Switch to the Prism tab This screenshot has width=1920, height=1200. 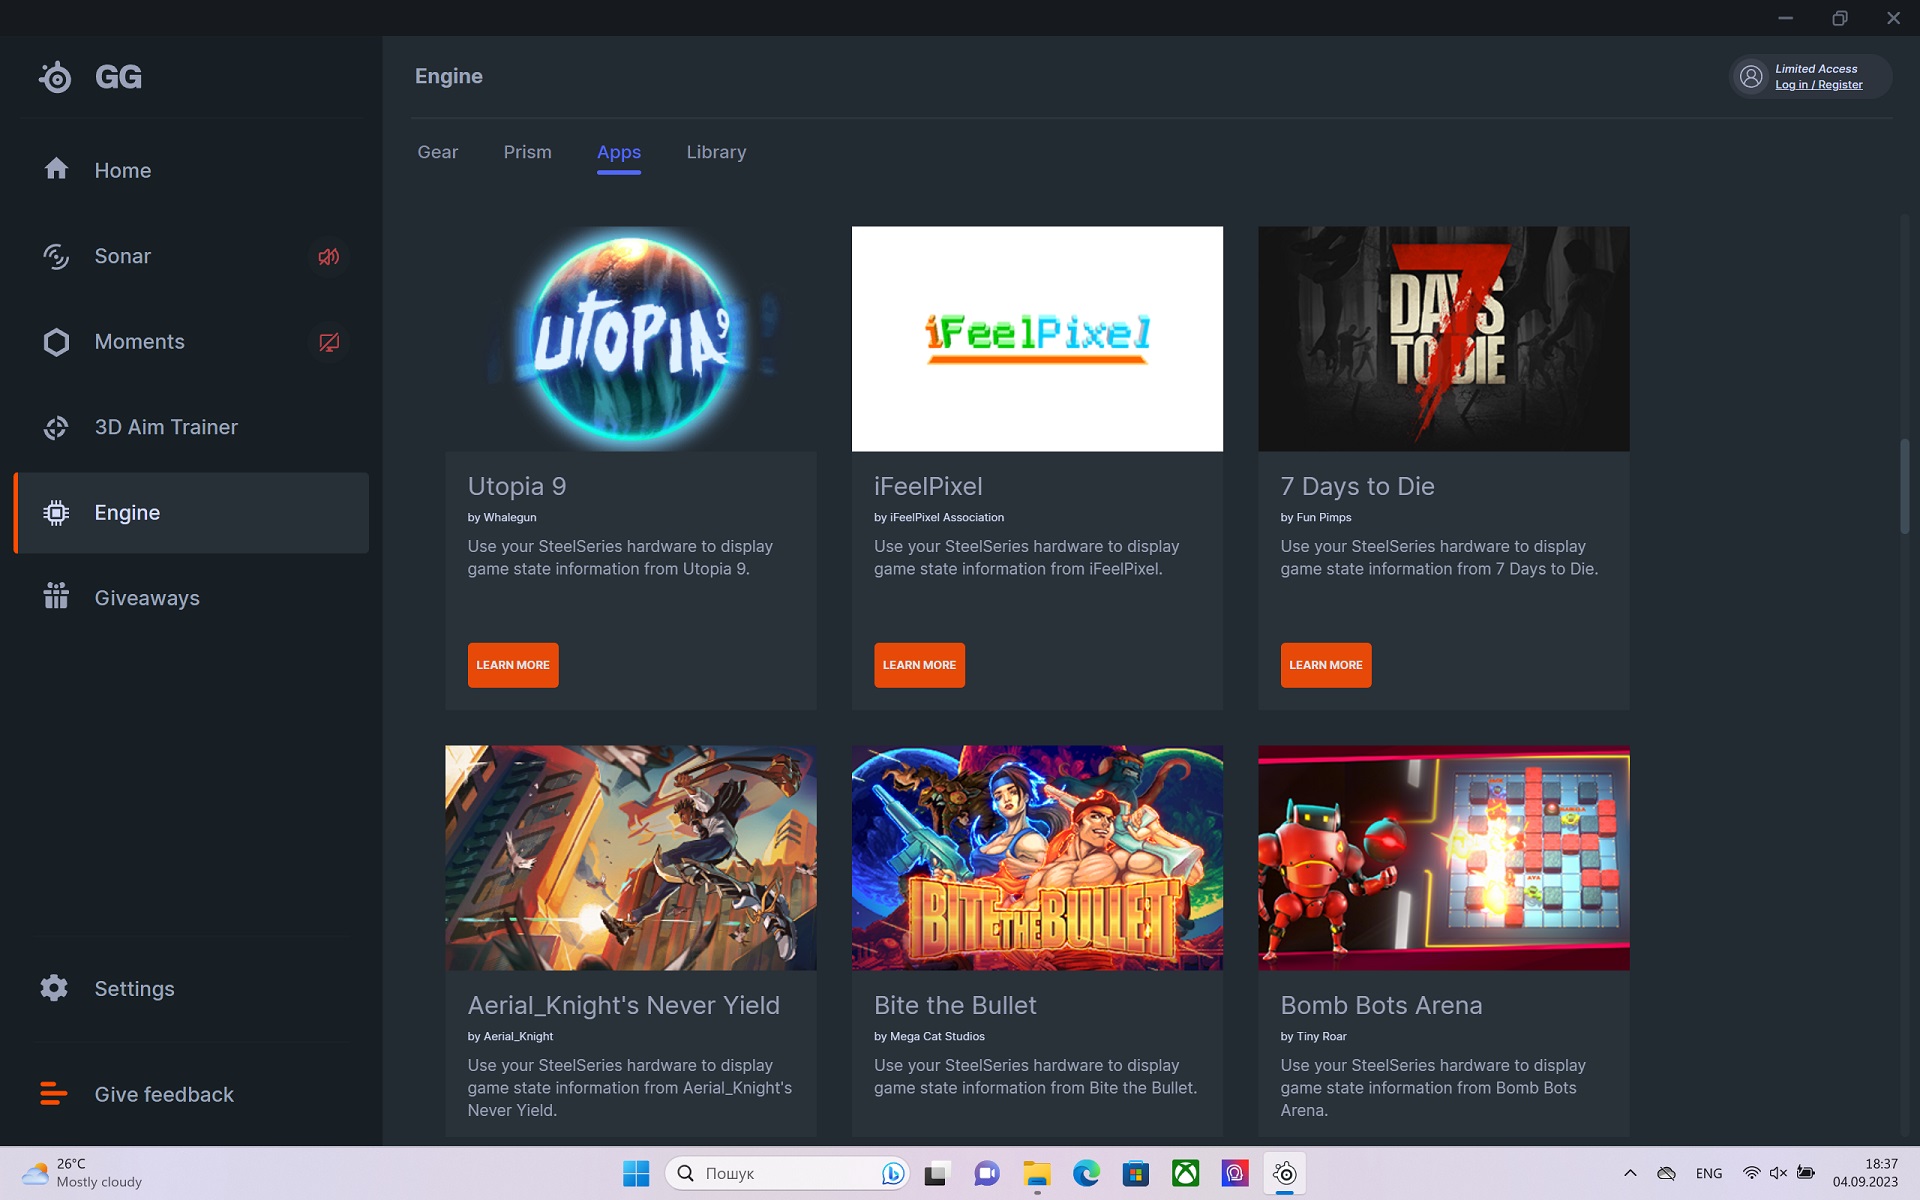[x=527, y=152]
